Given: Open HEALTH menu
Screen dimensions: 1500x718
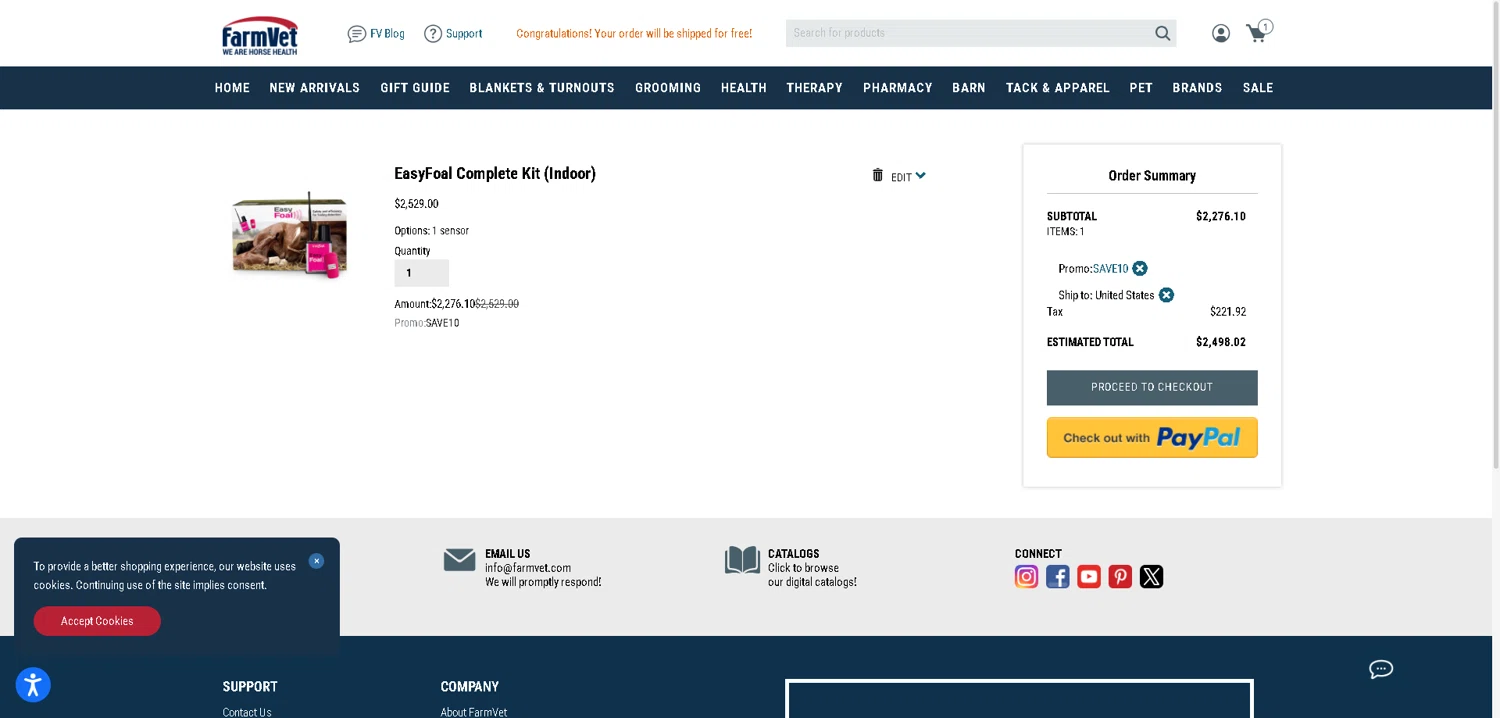Looking at the screenshot, I should tap(744, 88).
